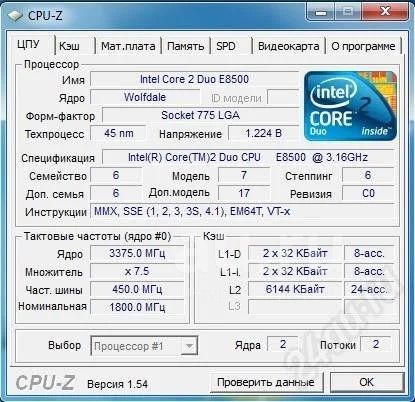Click the Intel Core 2 Duo logo
The image size is (415, 402).
click(350, 106)
